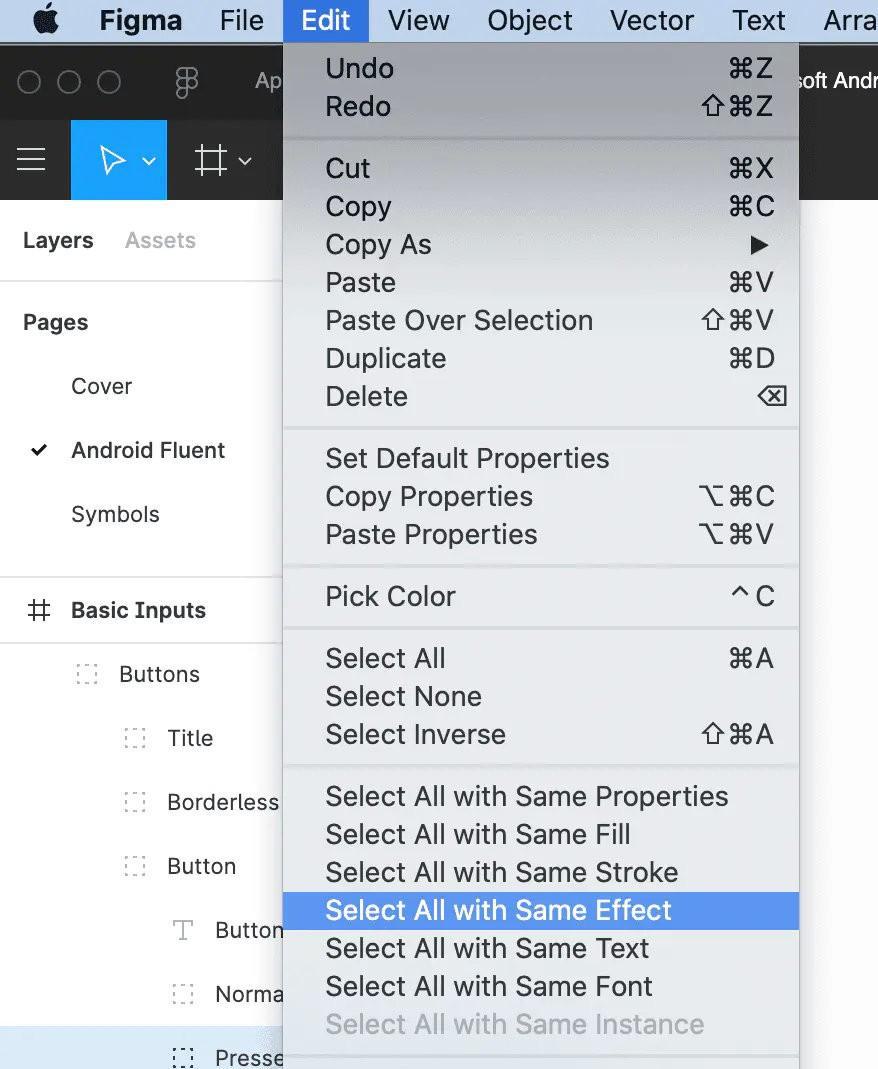
Task: Choose Paste Over Selection
Action: pyautogui.click(x=541, y=320)
